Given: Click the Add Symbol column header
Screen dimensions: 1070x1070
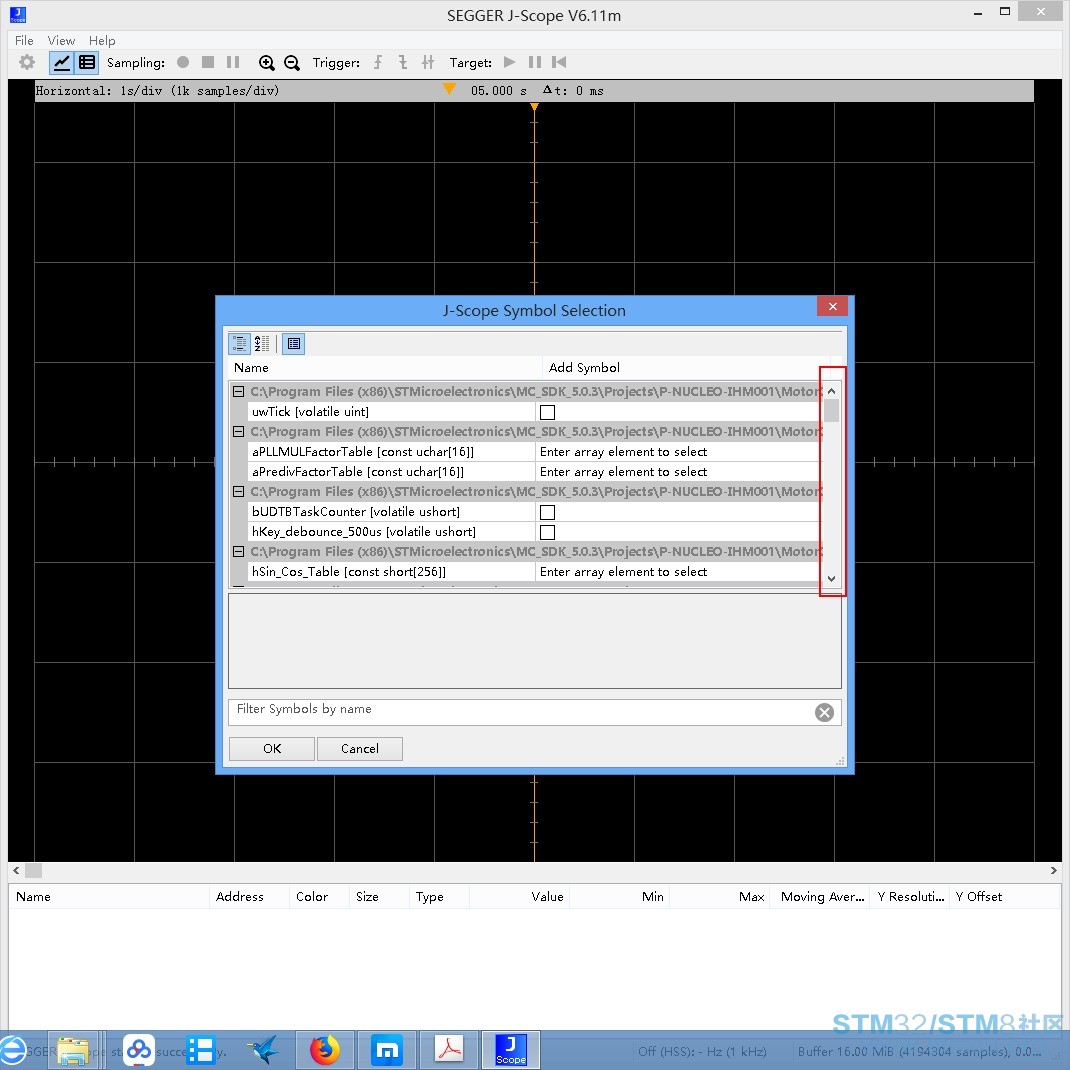Looking at the screenshot, I should [x=686, y=368].
